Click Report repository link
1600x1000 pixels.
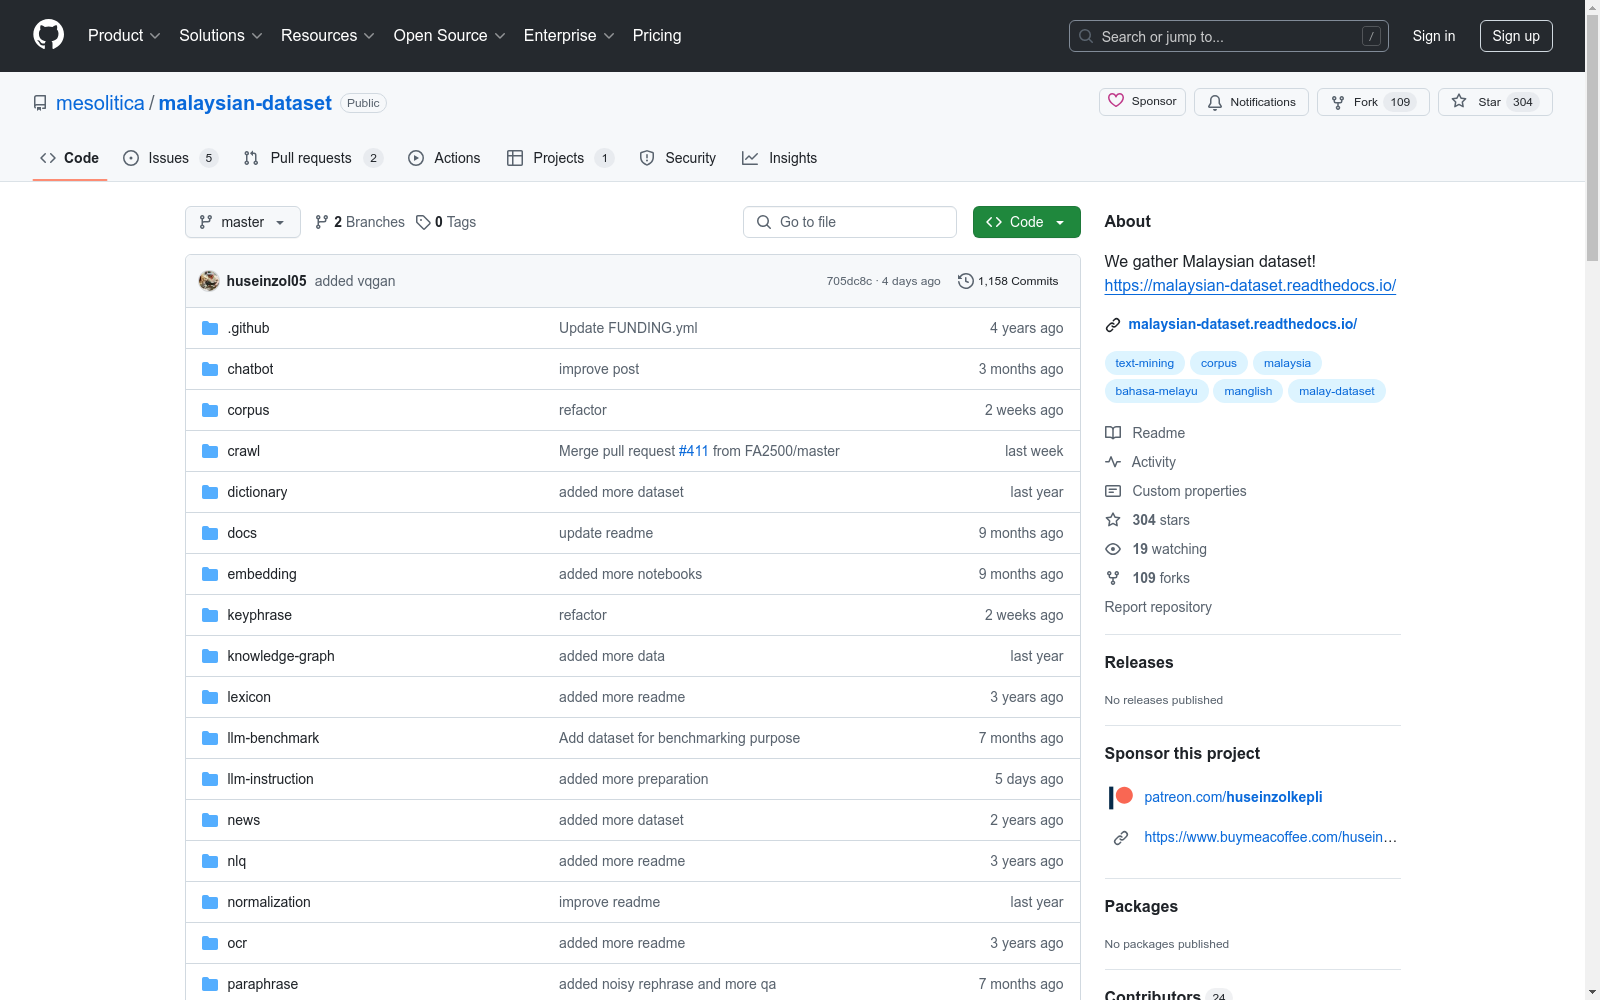[1158, 607]
